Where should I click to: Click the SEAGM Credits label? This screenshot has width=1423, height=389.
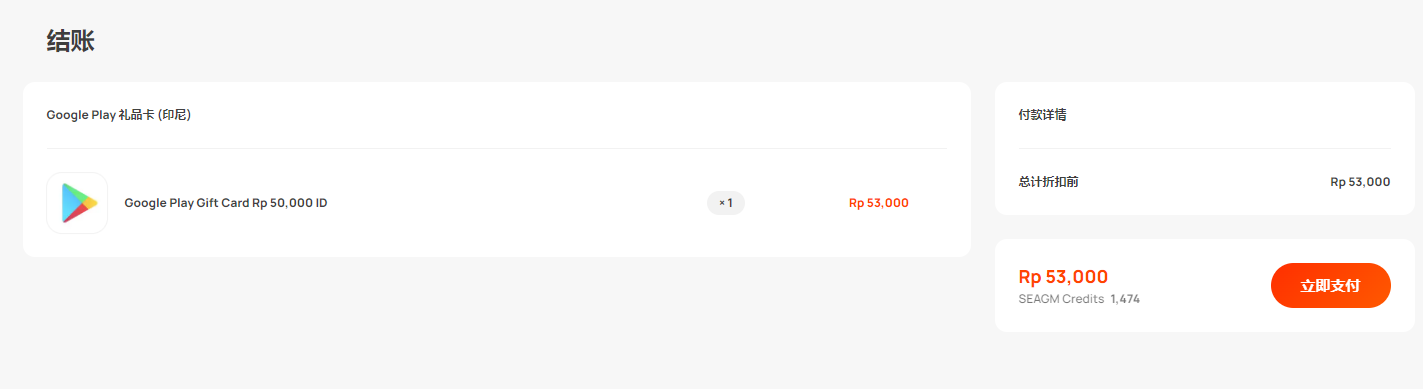click(x=1061, y=299)
